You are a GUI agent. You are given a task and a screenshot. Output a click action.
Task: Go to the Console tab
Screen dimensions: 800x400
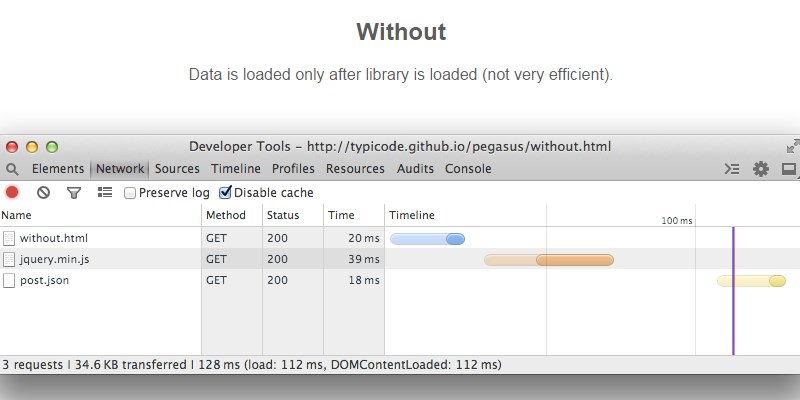click(x=468, y=169)
